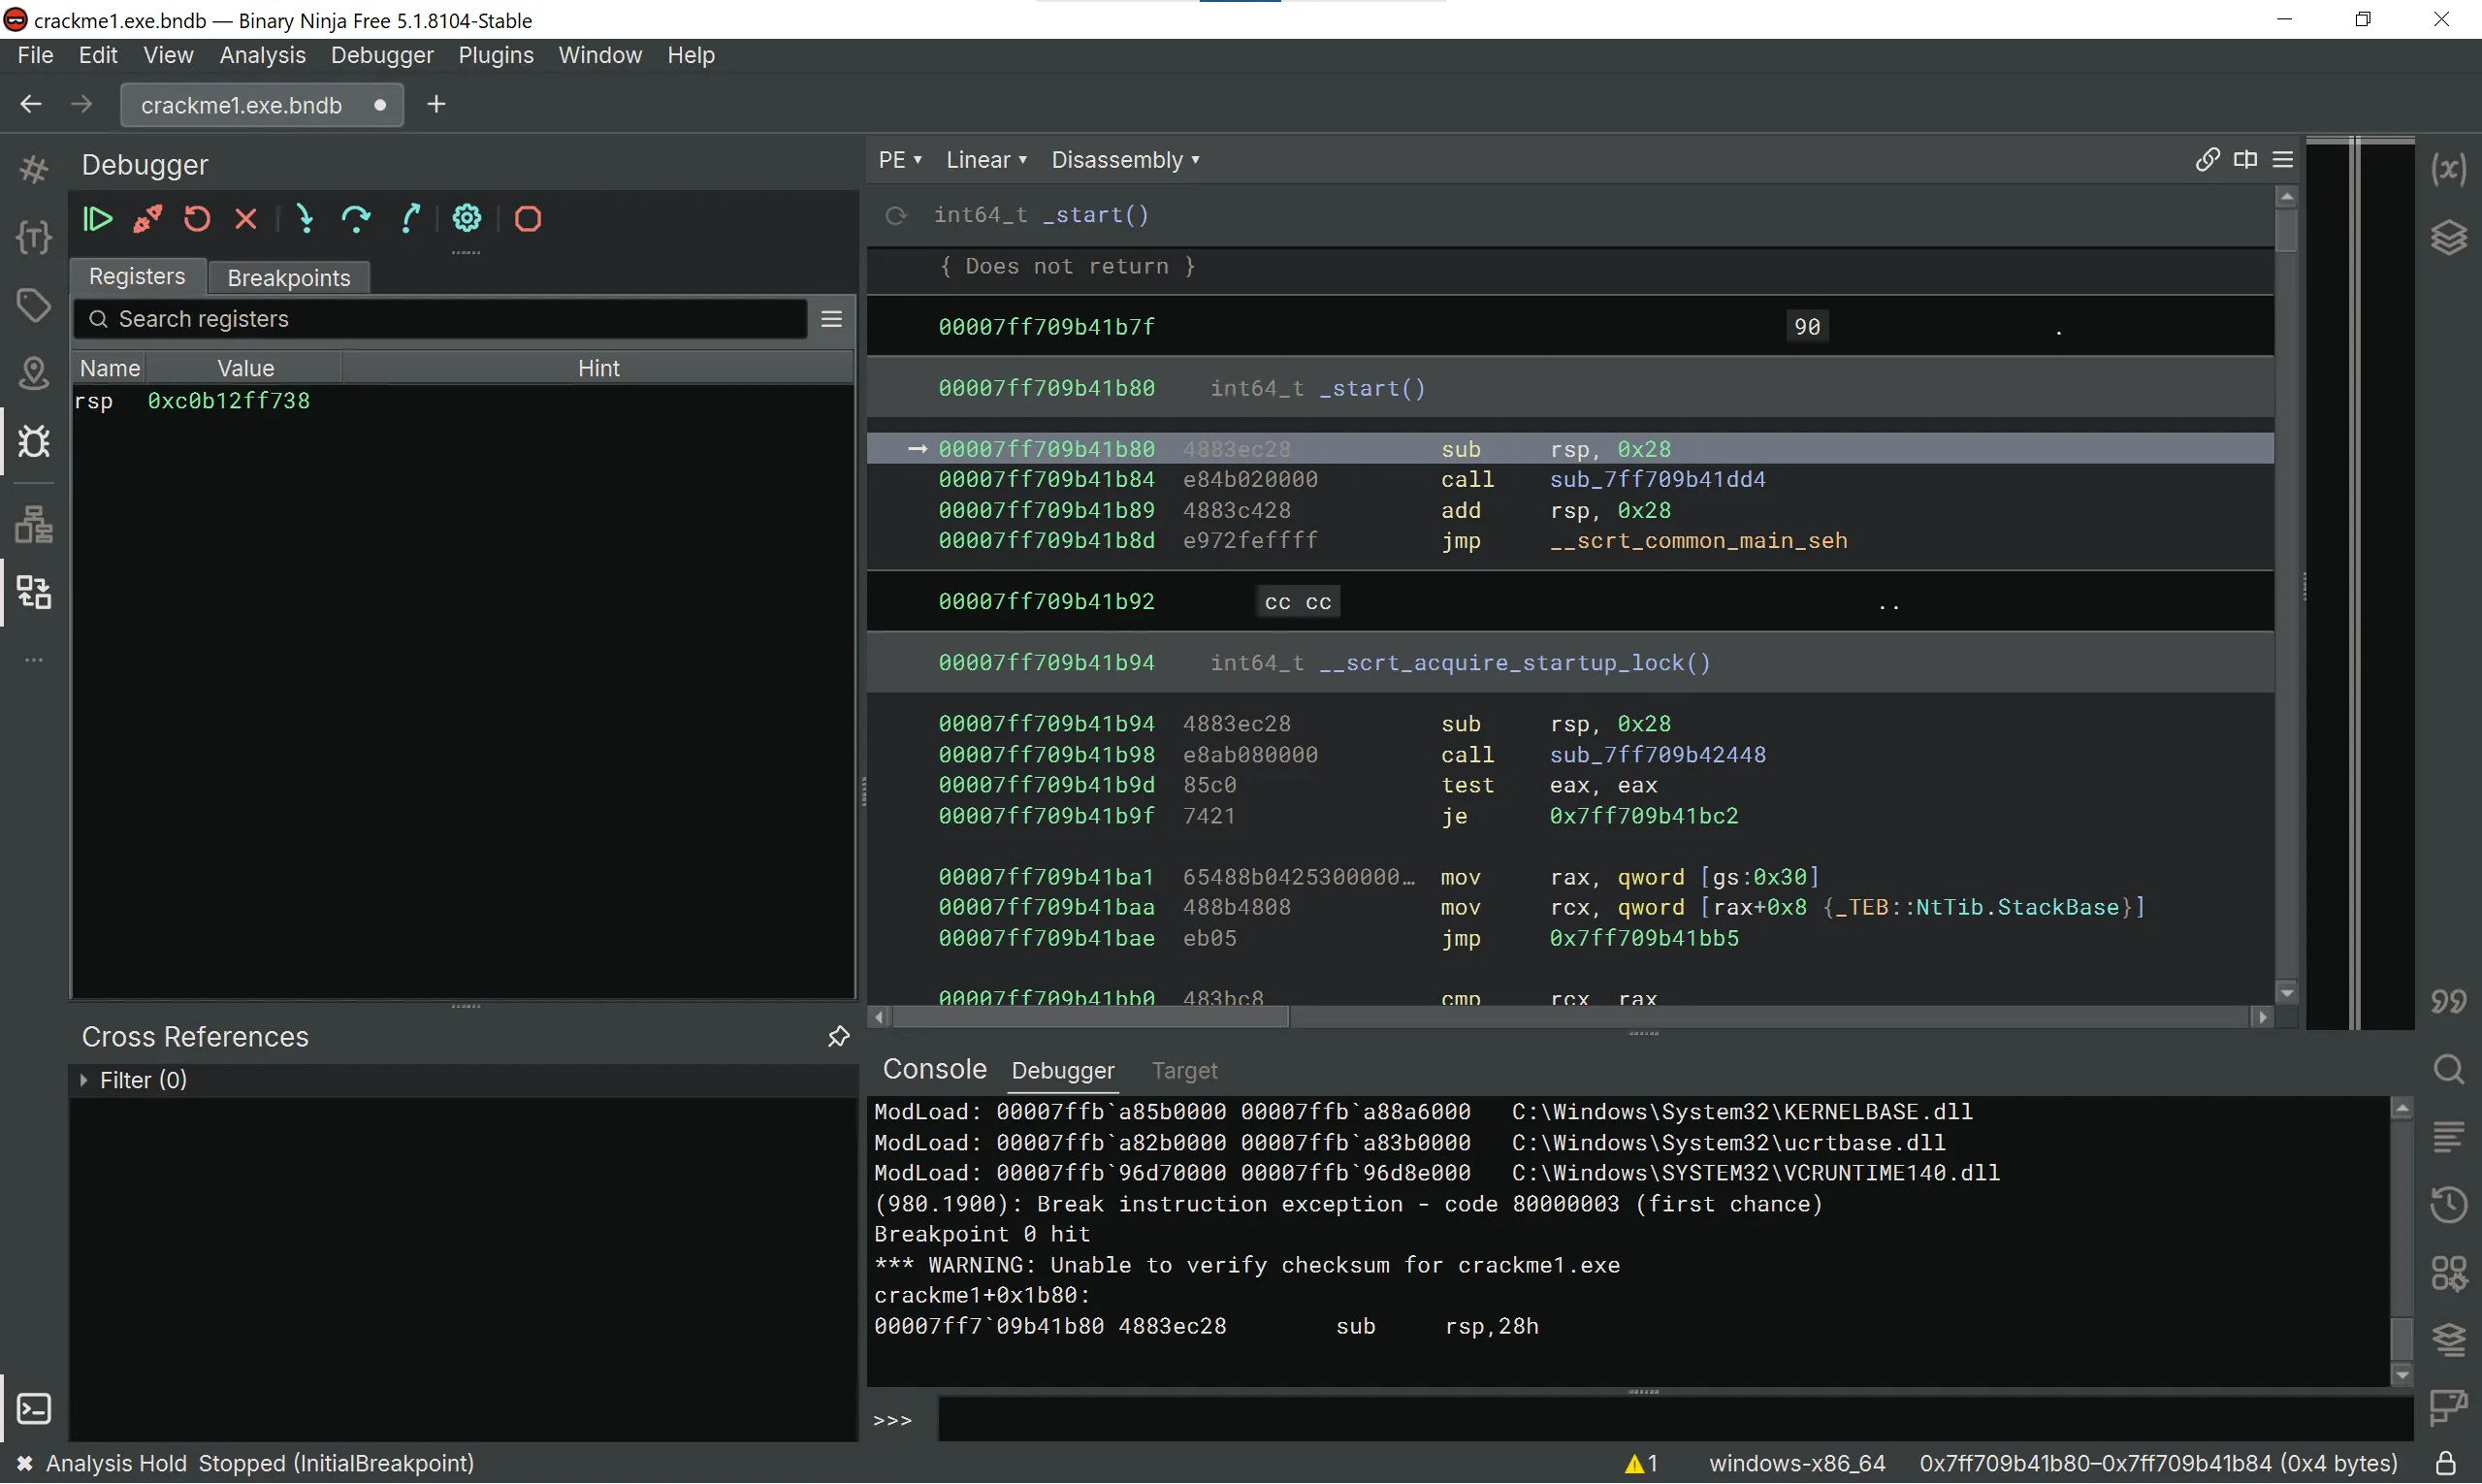The image size is (2482, 1484).
Task: Open the PE view type dropdown
Action: pos(899,160)
